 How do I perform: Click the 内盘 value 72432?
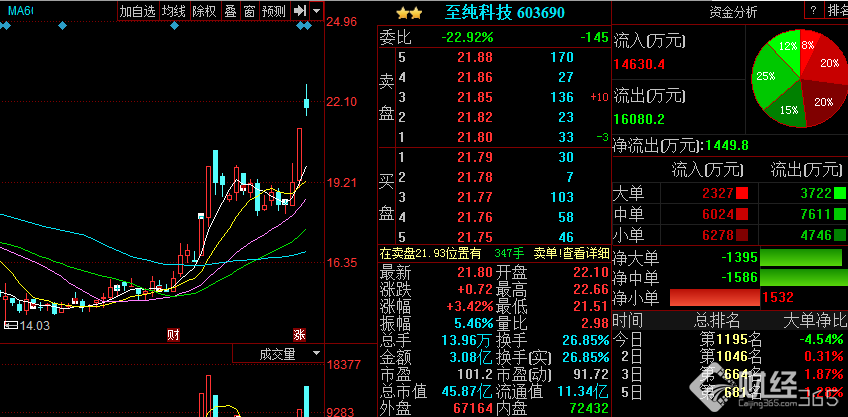[587, 408]
